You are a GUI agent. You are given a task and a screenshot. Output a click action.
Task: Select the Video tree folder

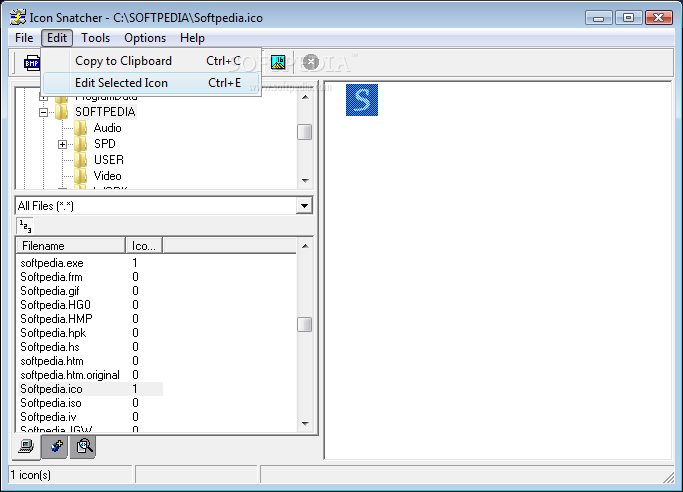coord(108,176)
